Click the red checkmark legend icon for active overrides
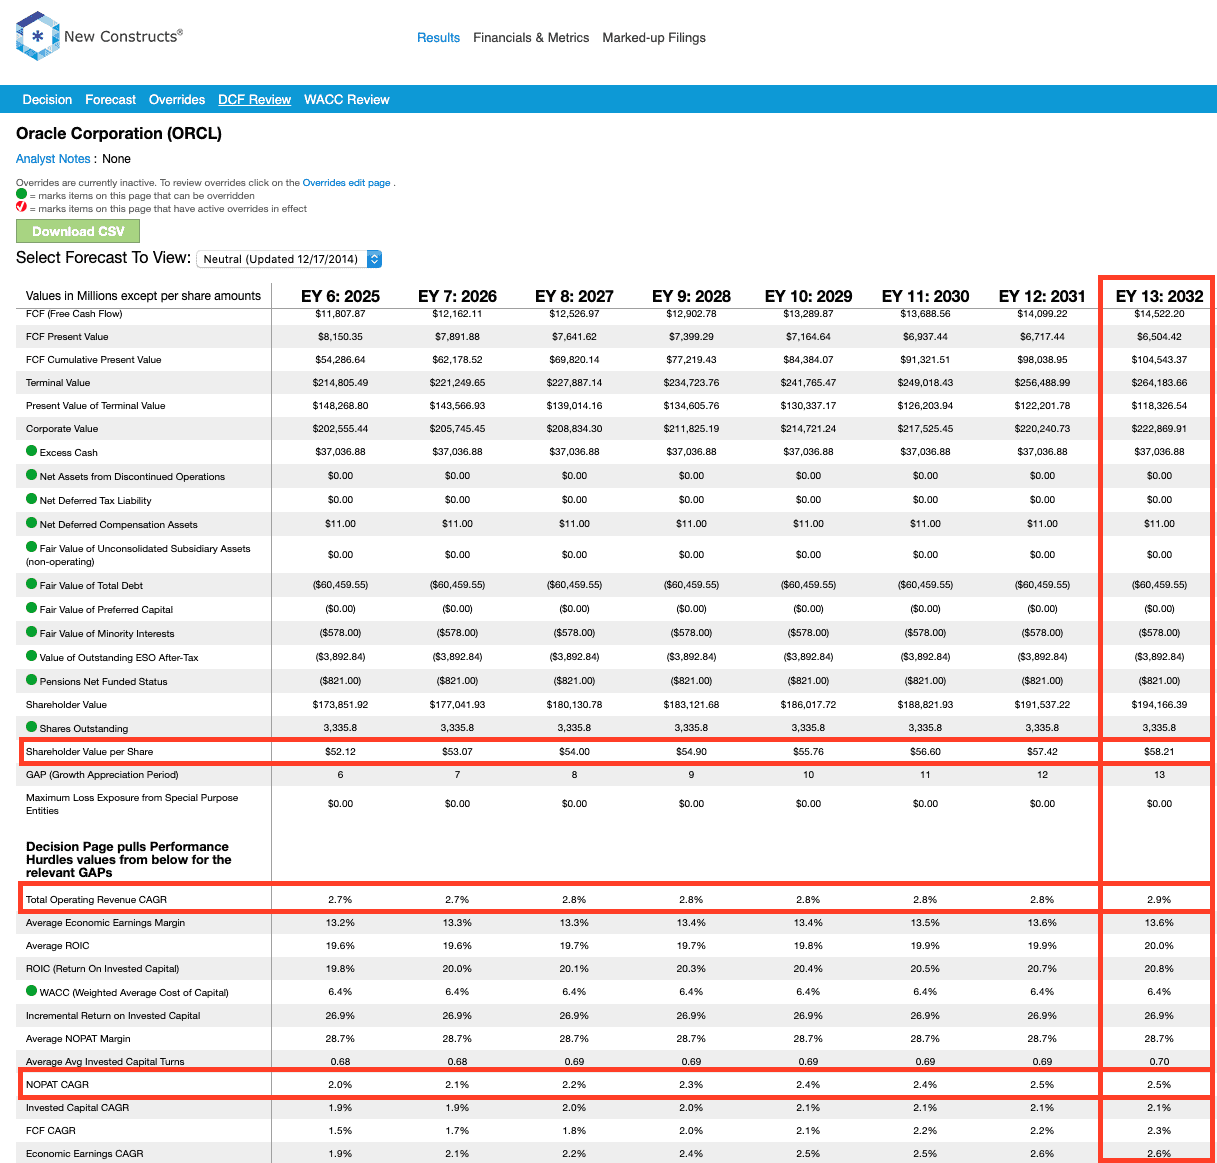 click(21, 207)
